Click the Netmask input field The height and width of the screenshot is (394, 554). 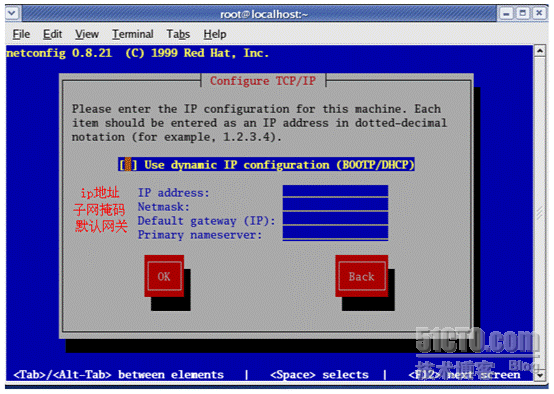[x=335, y=205]
